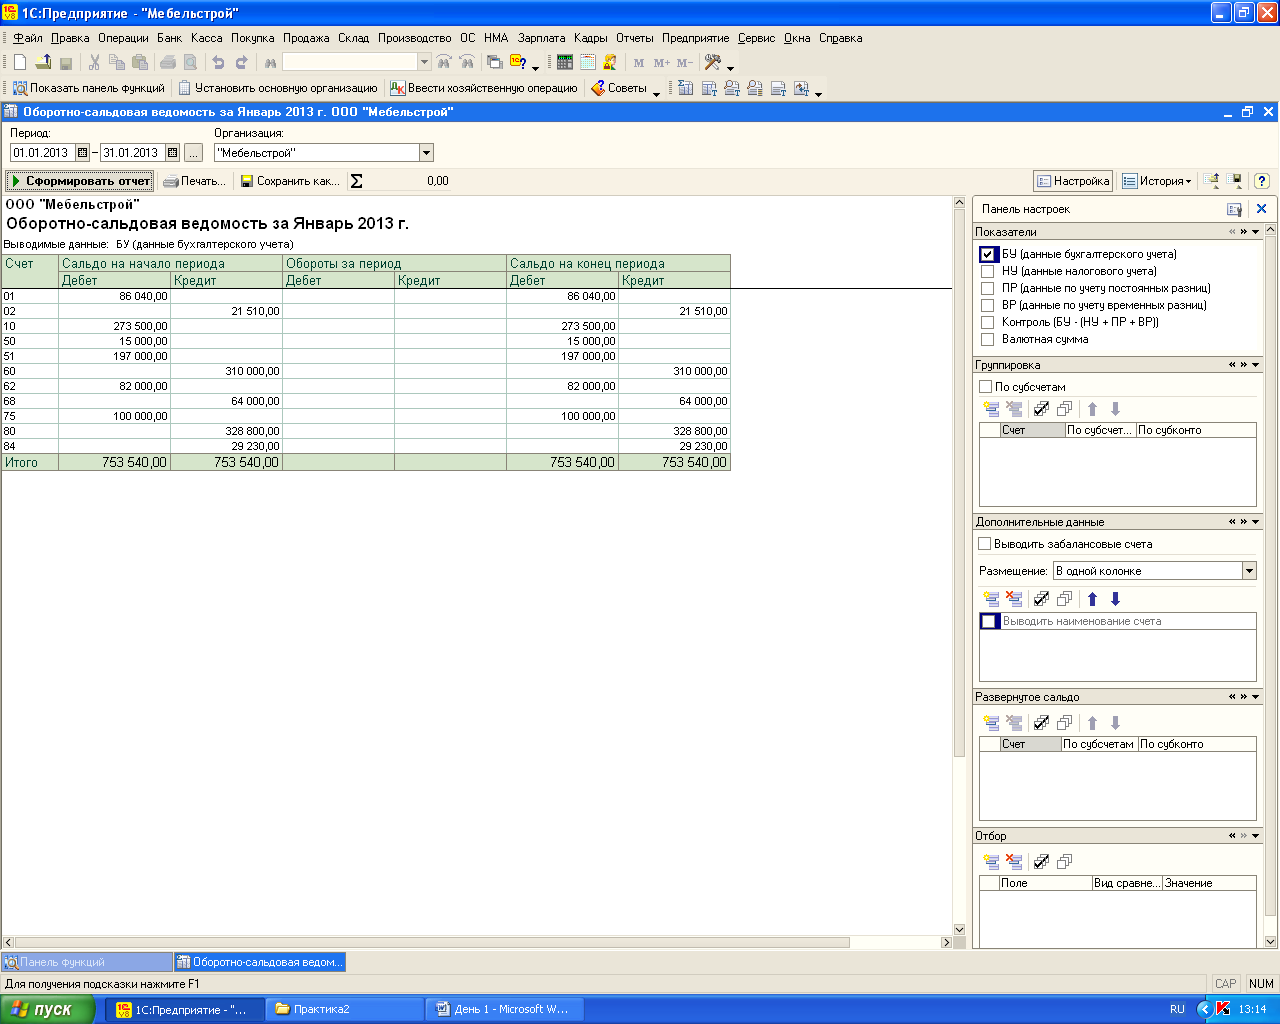Open the Зарплата menu
The width and height of the screenshot is (1280, 1024).
541,38
